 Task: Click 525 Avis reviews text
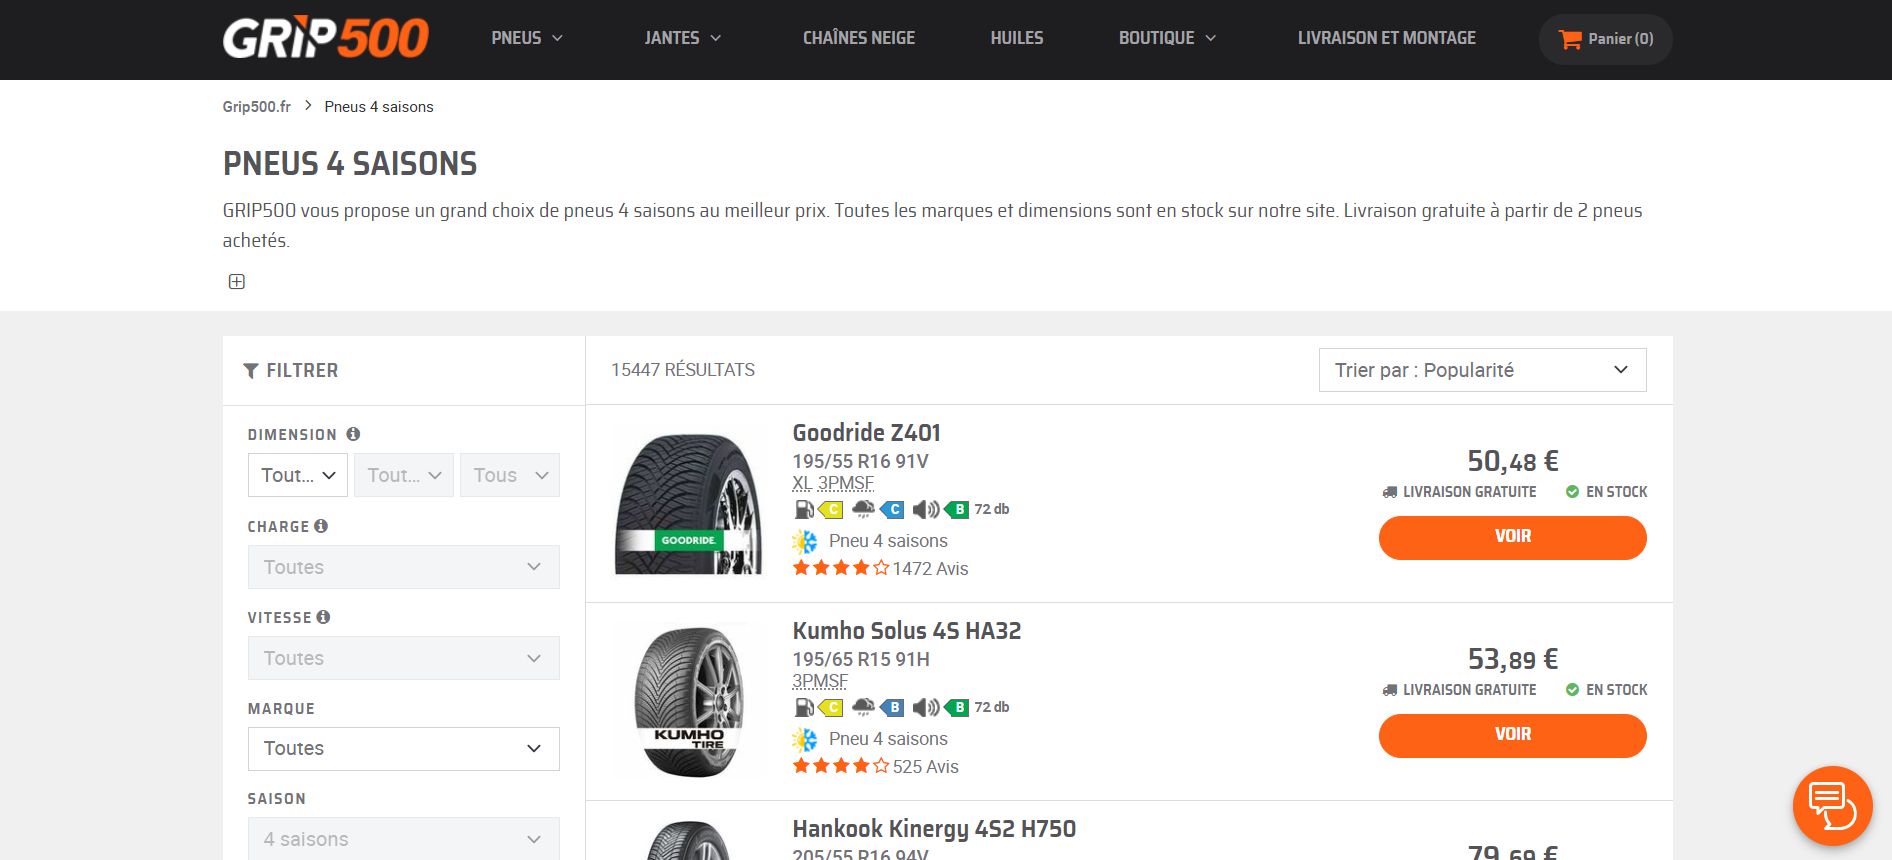click(x=926, y=767)
